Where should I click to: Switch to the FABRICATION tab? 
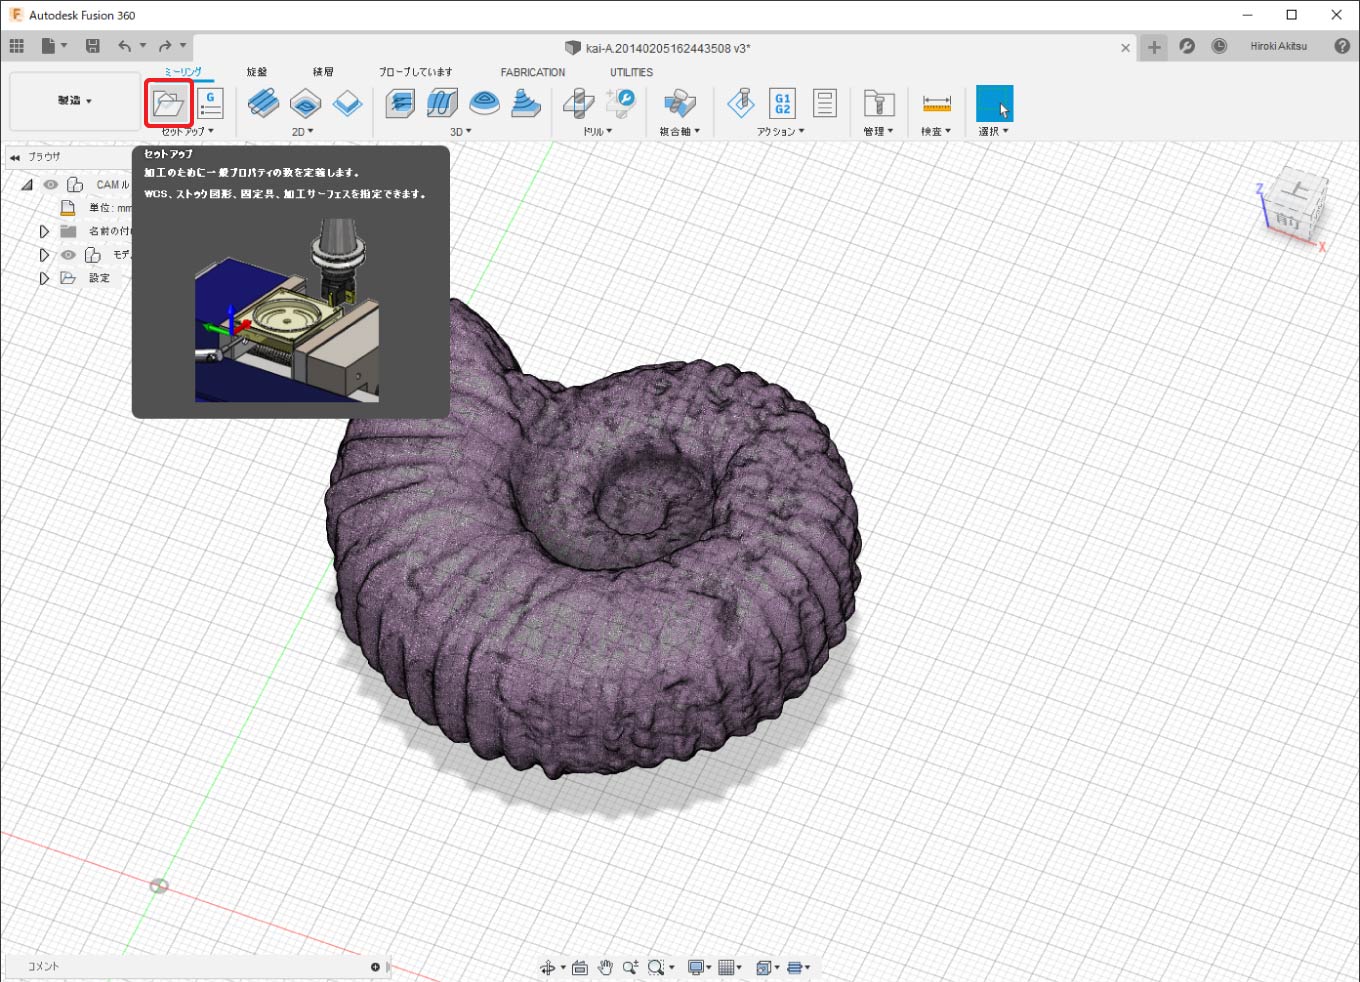(x=532, y=72)
